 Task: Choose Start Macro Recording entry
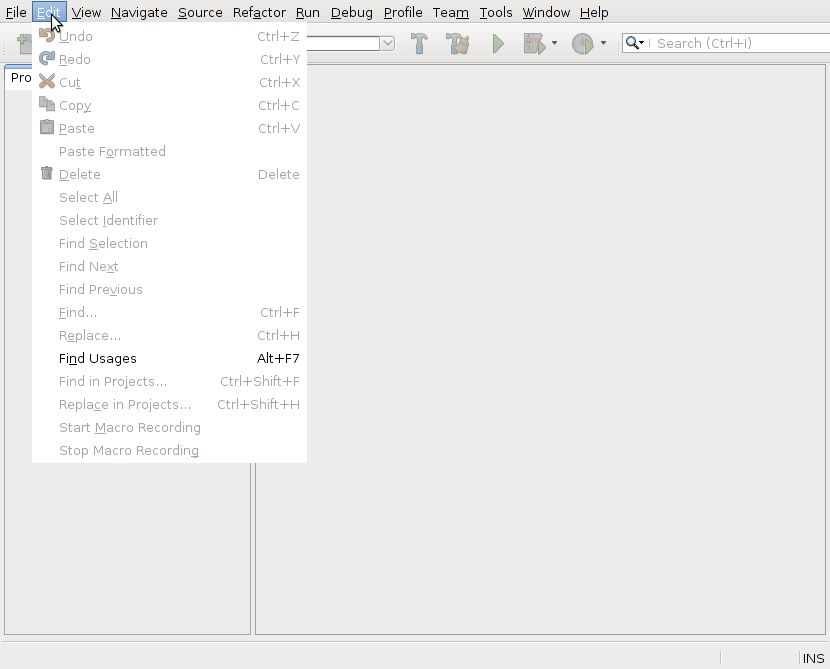[x=169, y=428]
